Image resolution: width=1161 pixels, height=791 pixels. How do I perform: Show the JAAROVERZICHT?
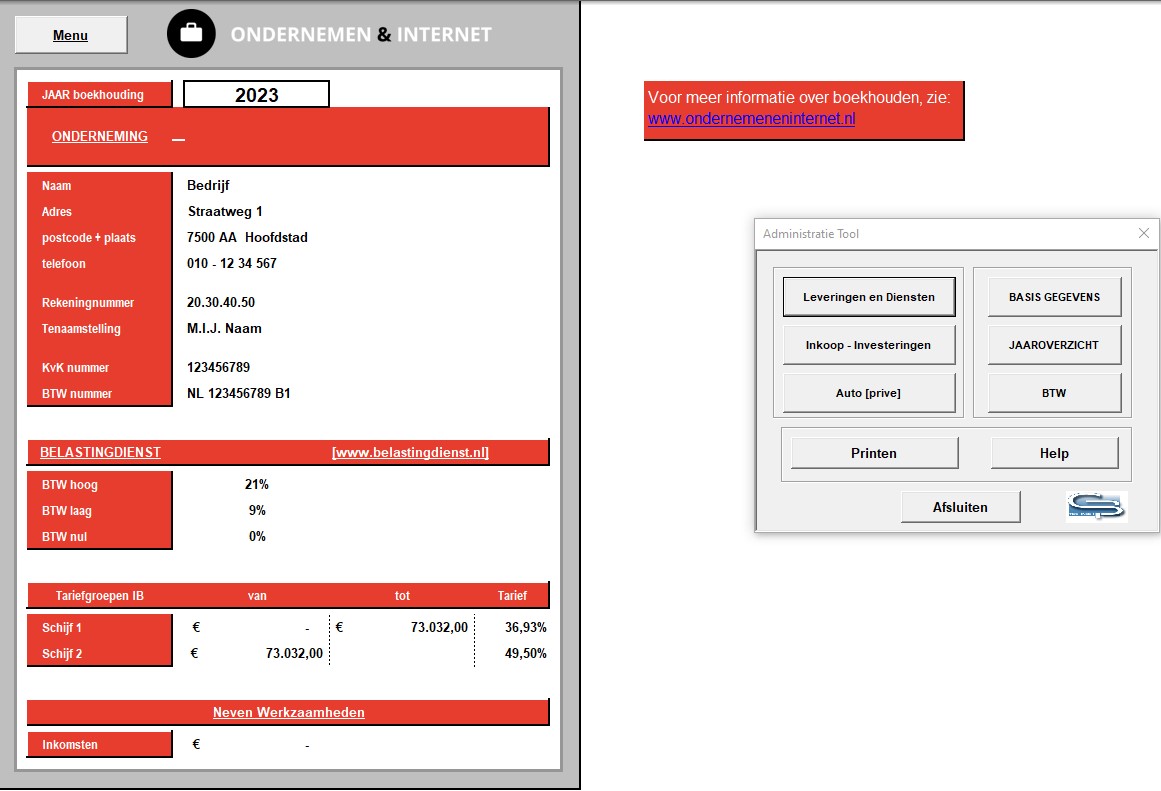pyautogui.click(x=1054, y=345)
